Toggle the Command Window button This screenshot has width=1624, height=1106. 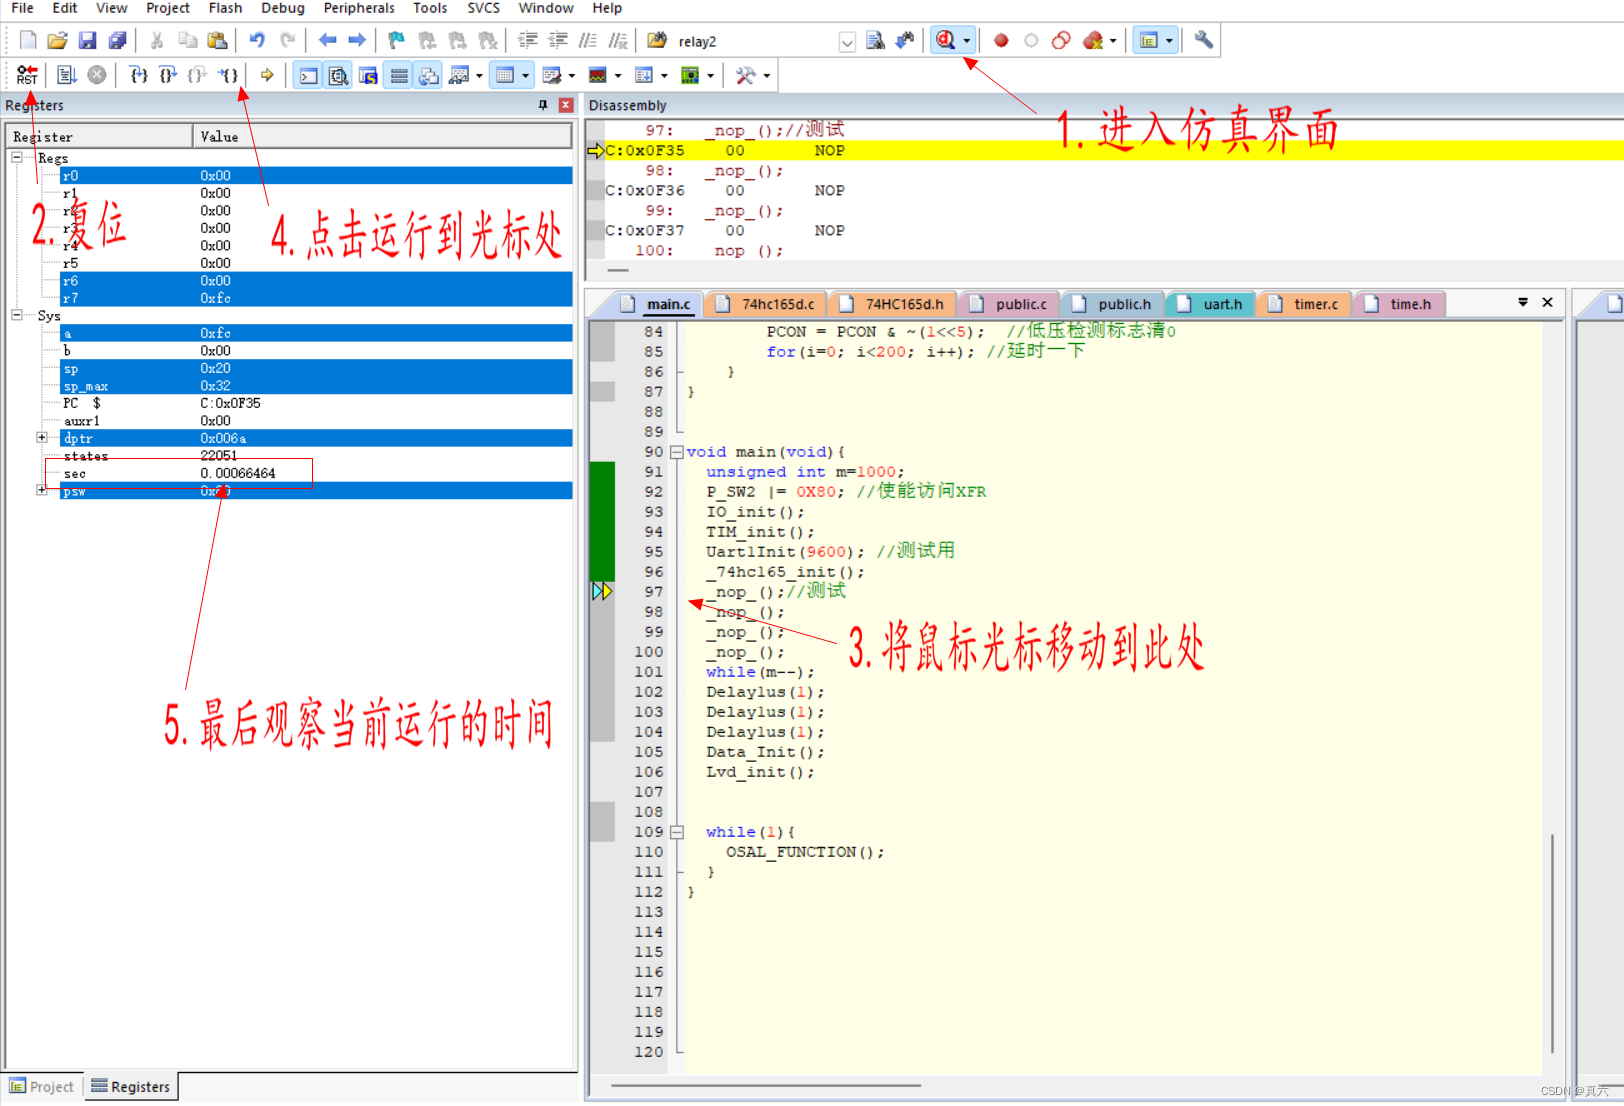[309, 75]
